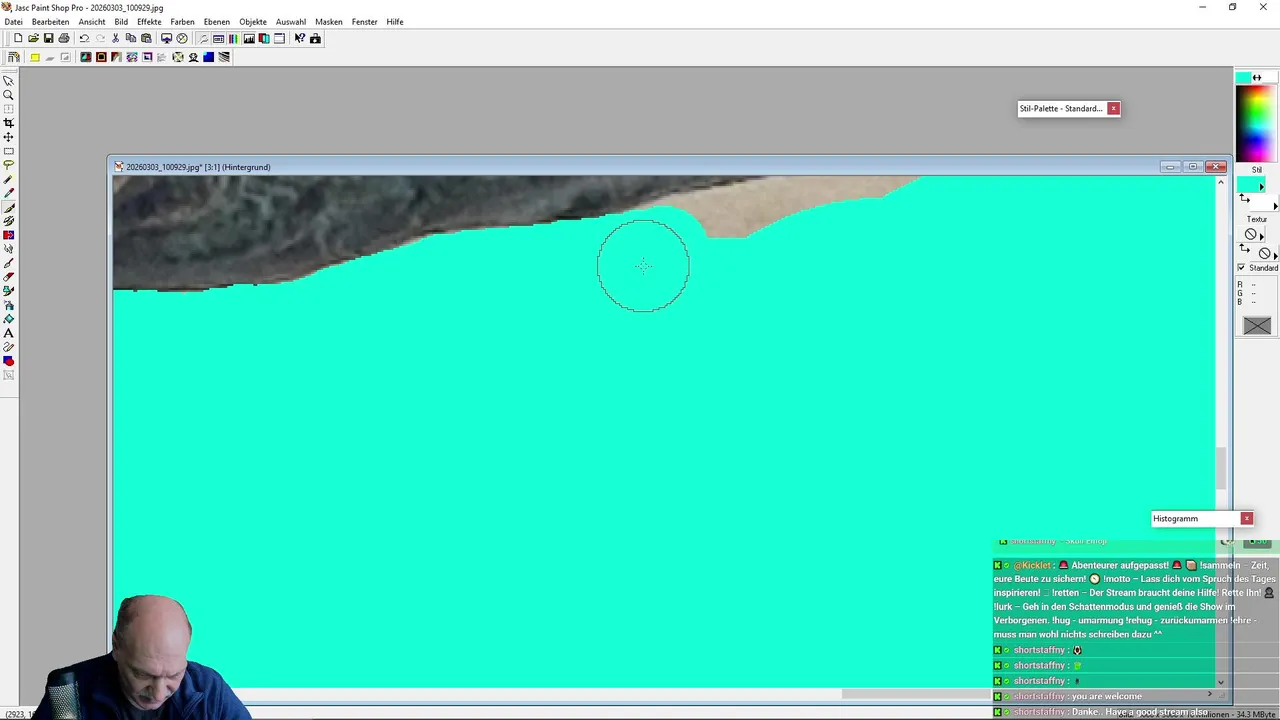This screenshot has width=1280, height=720.
Task: Cut selection with scissors icon
Action: (x=116, y=38)
